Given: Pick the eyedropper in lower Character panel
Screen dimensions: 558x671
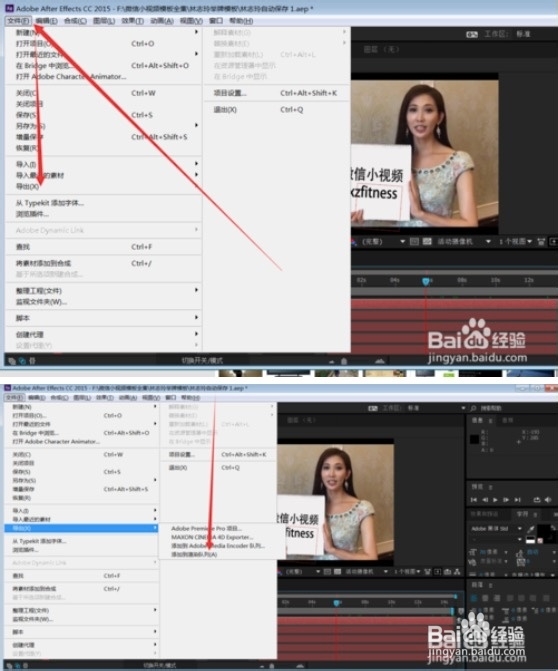Looking at the screenshot, I should [531, 529].
